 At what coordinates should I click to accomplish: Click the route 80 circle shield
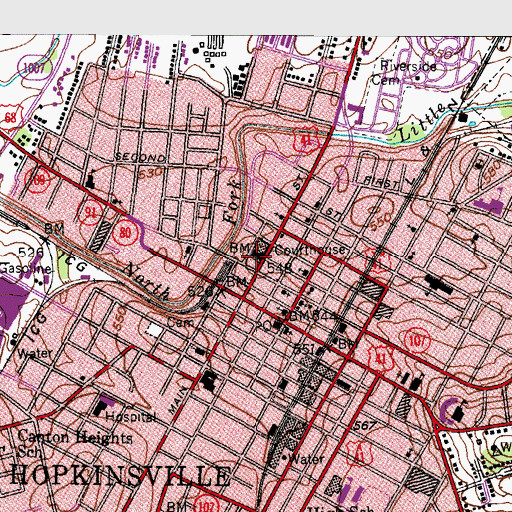click(x=125, y=232)
